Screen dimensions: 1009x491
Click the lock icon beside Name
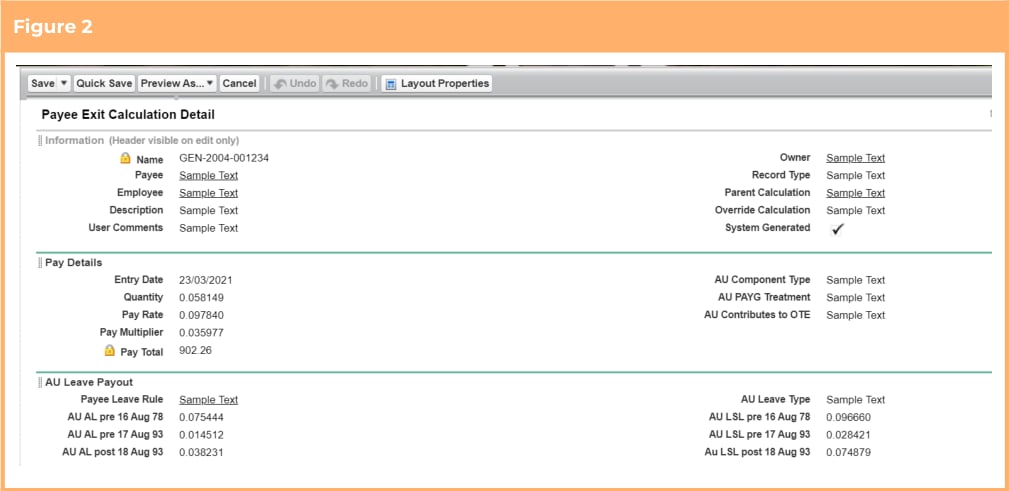click(125, 158)
